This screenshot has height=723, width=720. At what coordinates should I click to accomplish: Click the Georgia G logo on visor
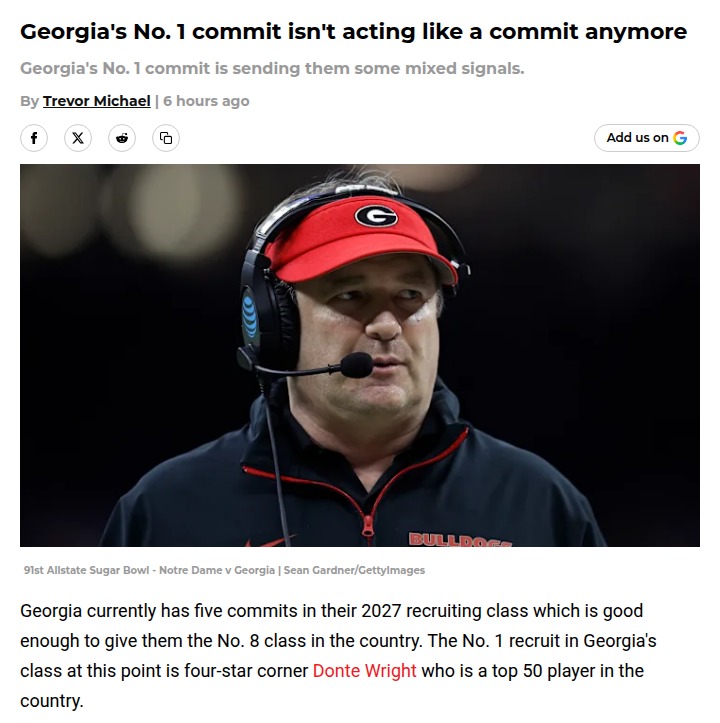pos(376,214)
